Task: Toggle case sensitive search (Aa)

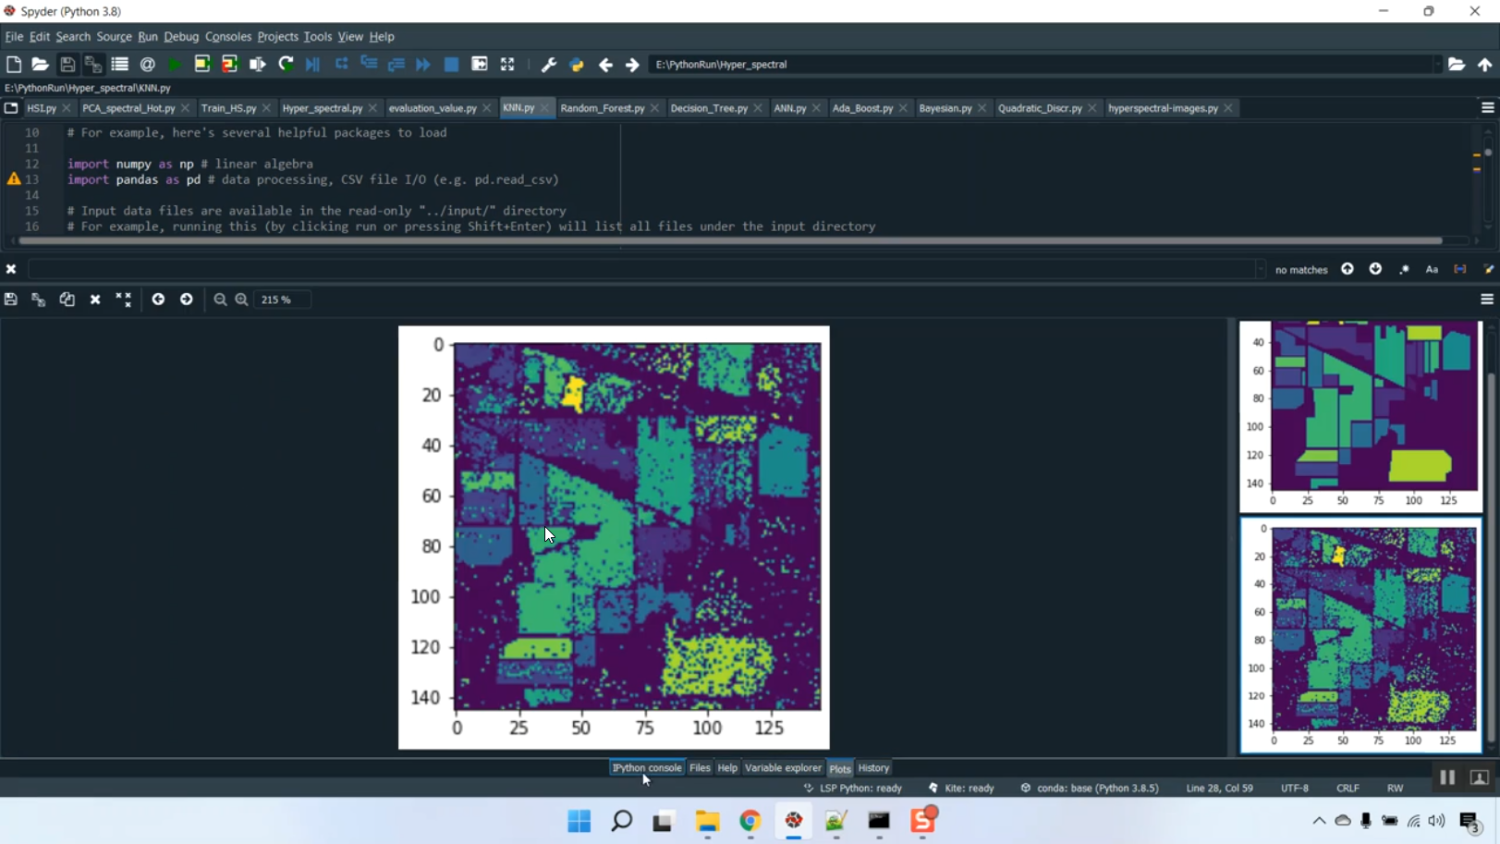Action: click(x=1432, y=269)
